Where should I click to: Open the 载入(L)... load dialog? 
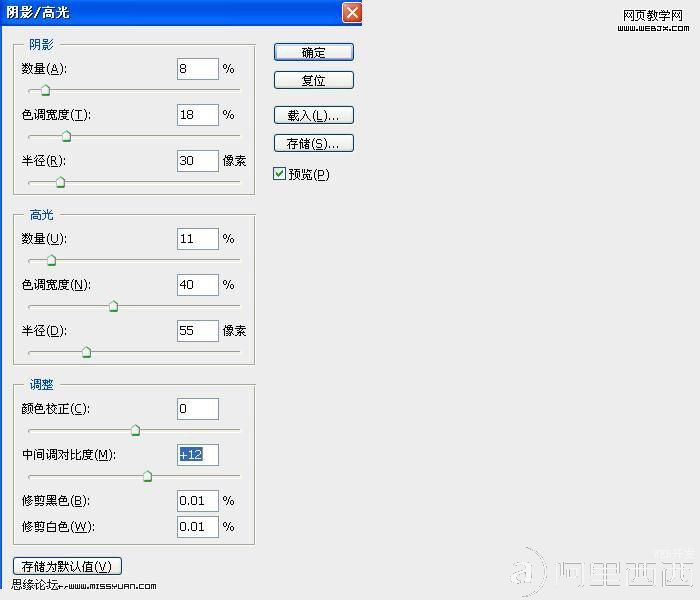pos(313,116)
